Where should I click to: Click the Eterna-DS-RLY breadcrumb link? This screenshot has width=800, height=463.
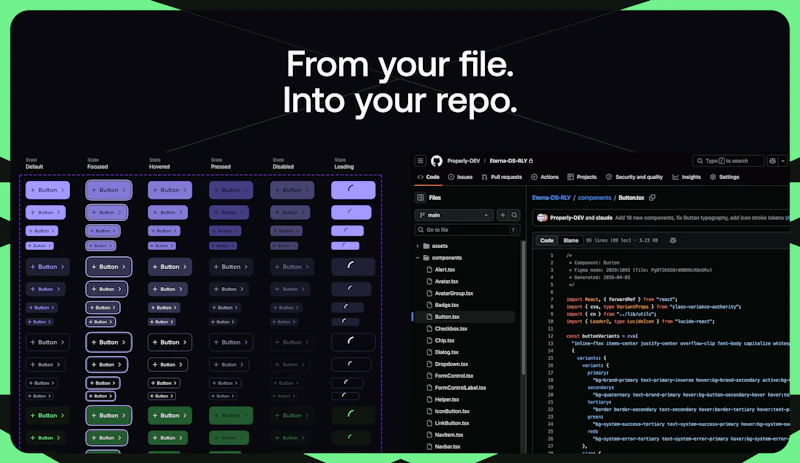tap(551, 198)
